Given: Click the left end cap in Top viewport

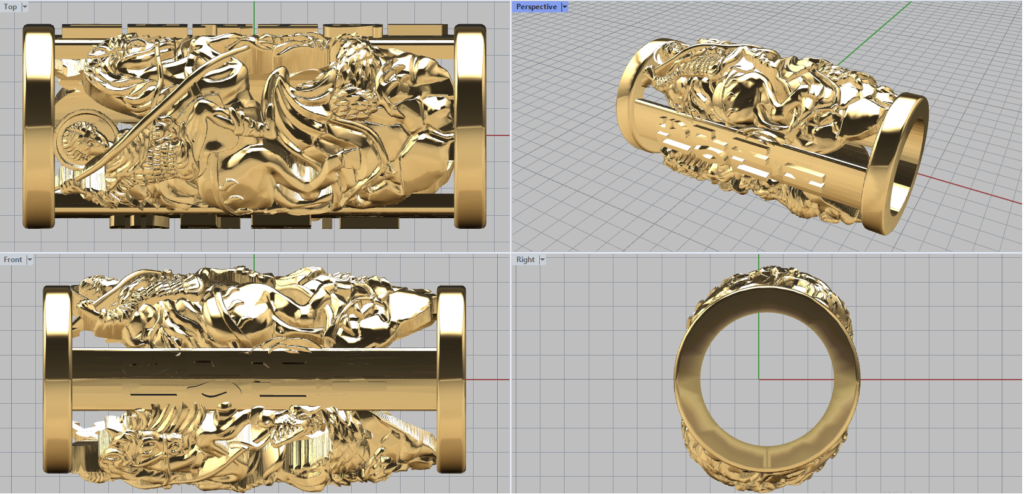Looking at the screenshot, I should click(x=38, y=128).
